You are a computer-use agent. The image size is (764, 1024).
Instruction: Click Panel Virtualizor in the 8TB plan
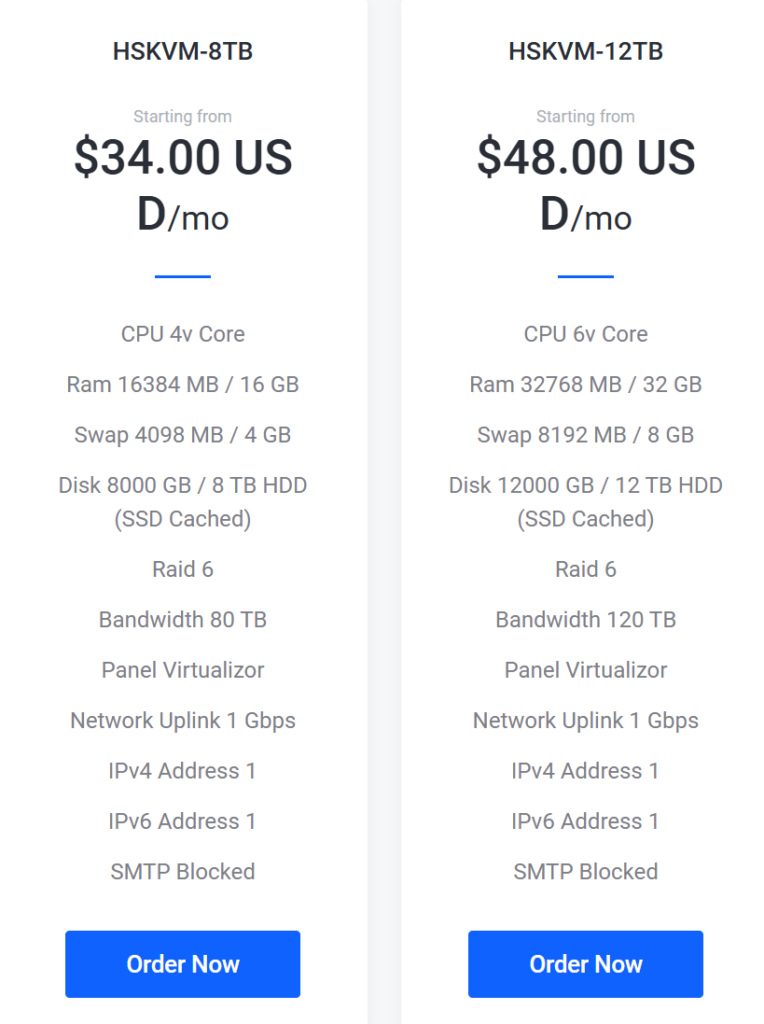[183, 670]
